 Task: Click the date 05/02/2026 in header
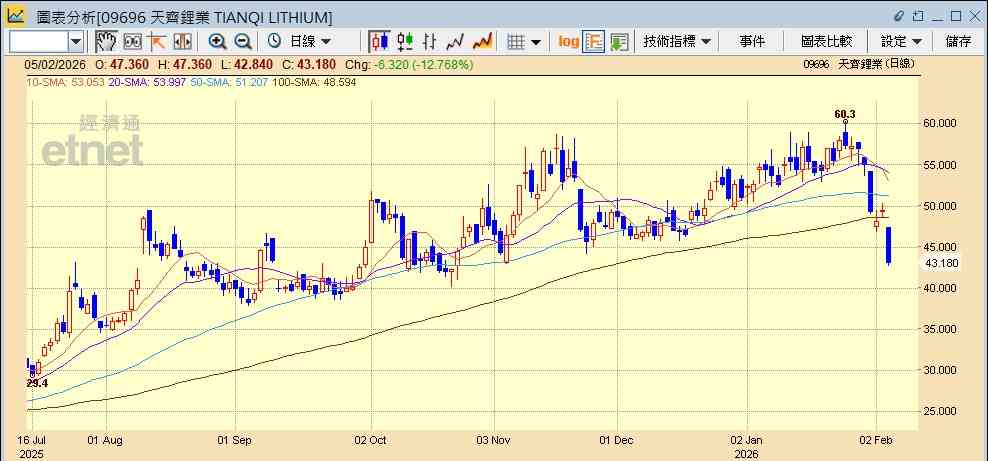(54, 64)
